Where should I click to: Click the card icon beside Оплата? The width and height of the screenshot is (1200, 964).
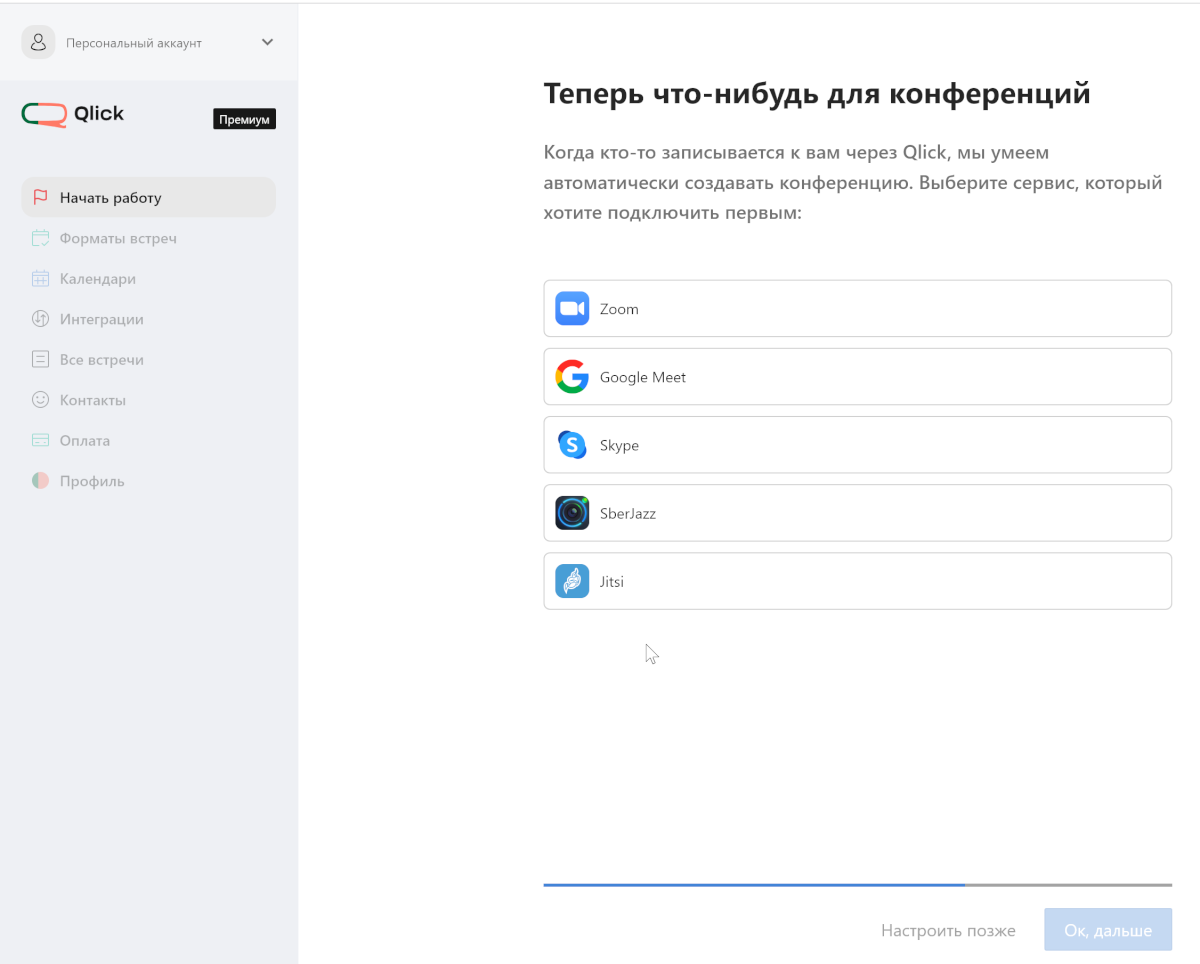pyautogui.click(x=40, y=440)
